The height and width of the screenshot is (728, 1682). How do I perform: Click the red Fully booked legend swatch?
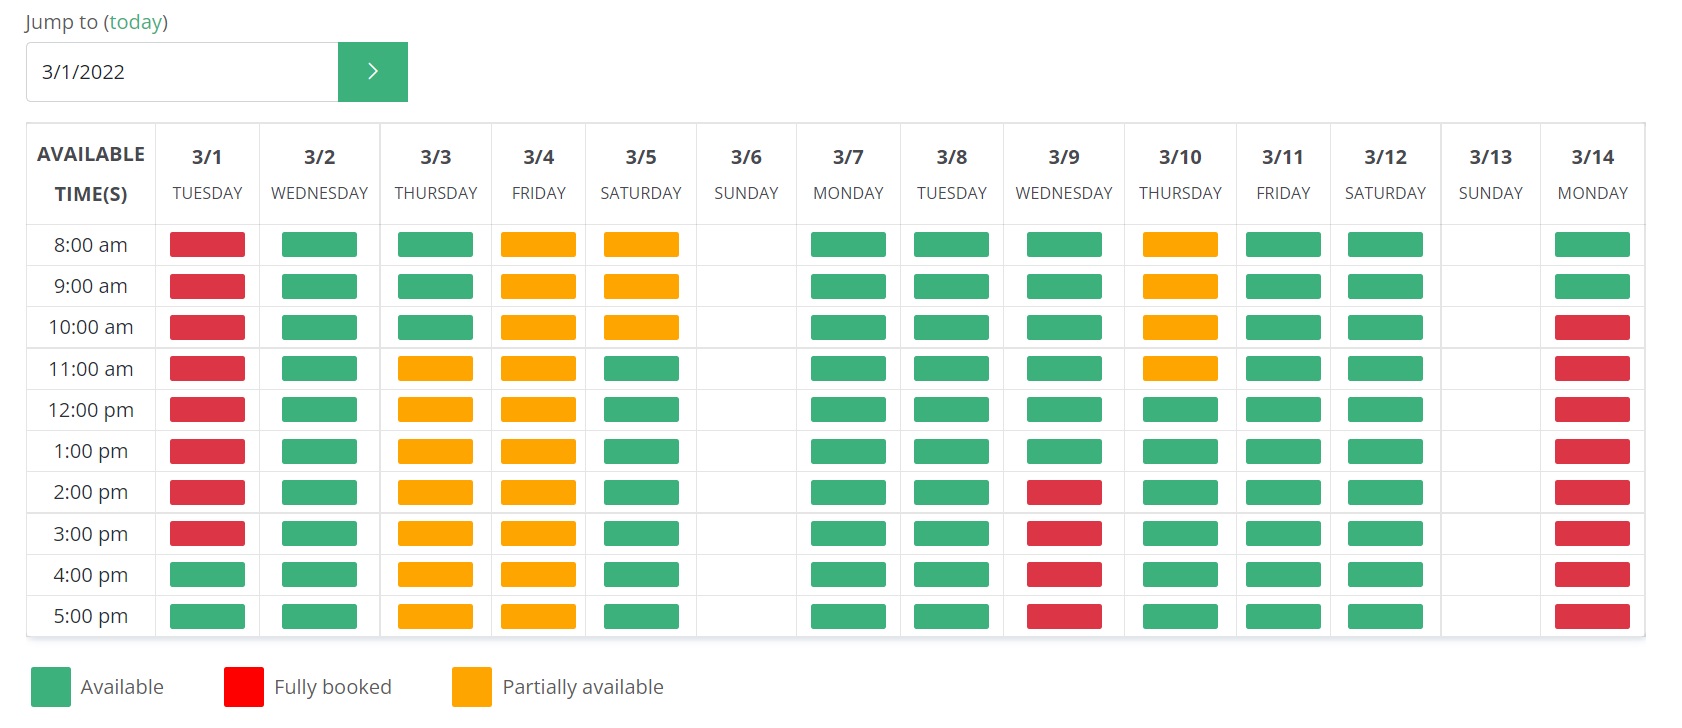point(244,687)
